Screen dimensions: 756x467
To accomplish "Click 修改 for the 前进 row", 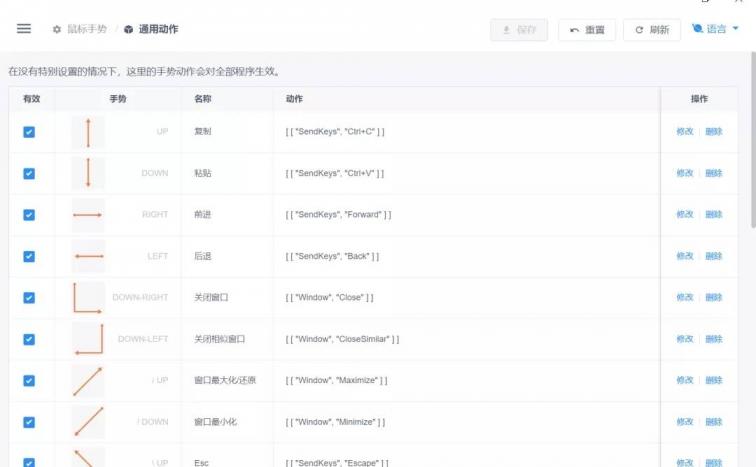I will (685, 214).
